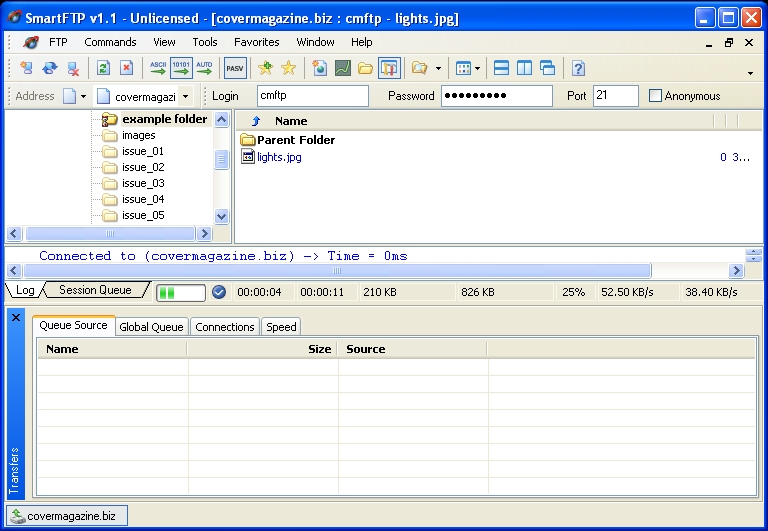The height and width of the screenshot is (531, 768).
Task: Open the Queue Source tab
Action: click(x=73, y=326)
